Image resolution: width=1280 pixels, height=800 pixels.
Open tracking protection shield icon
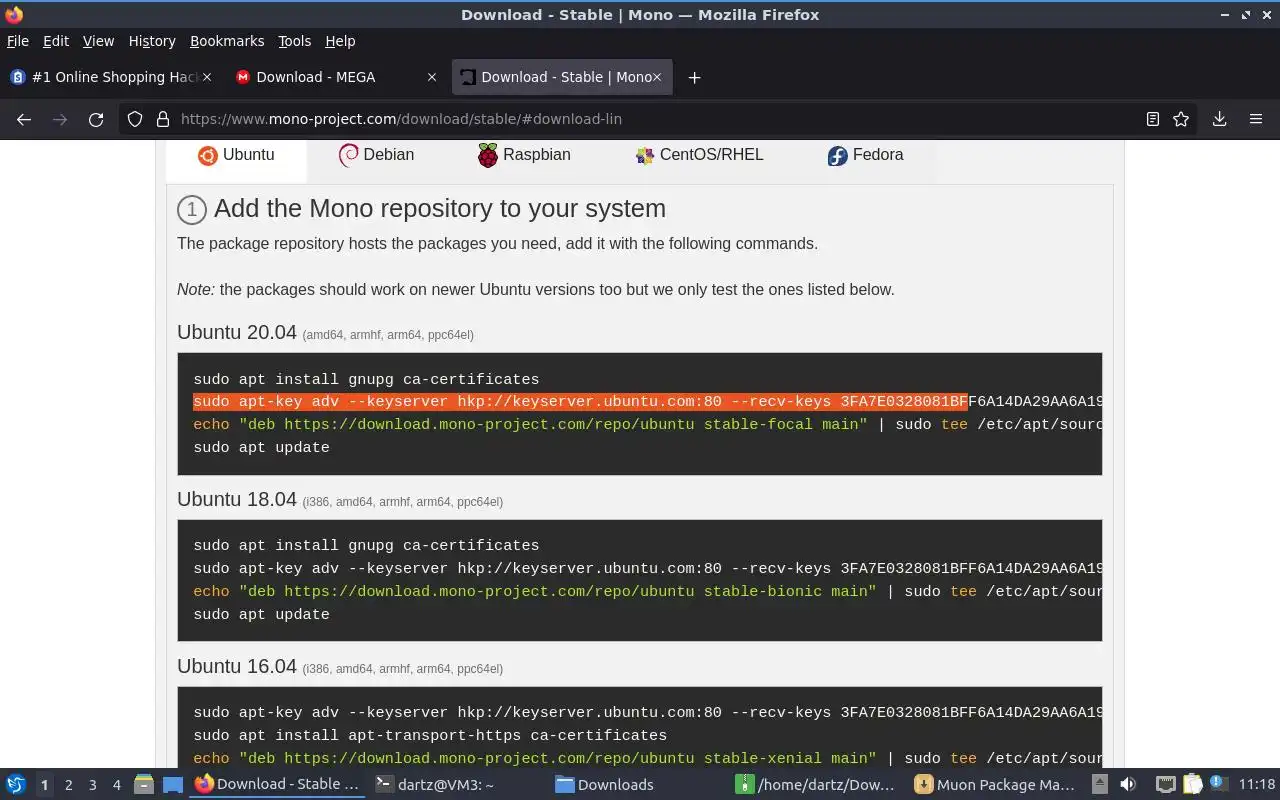coord(135,119)
